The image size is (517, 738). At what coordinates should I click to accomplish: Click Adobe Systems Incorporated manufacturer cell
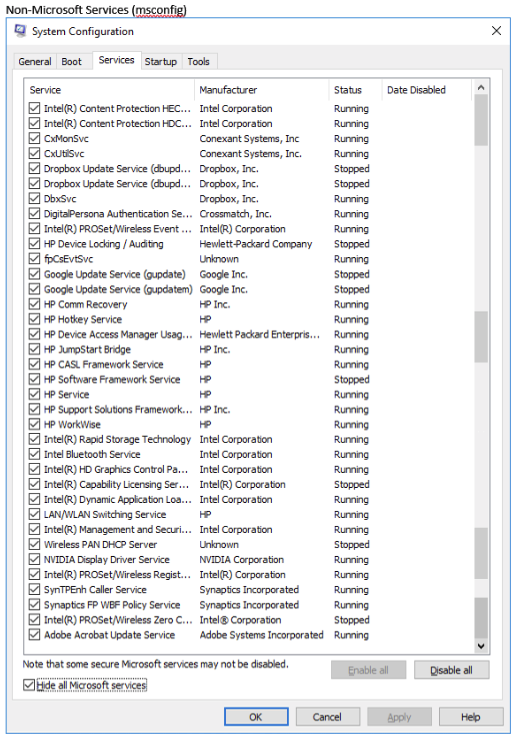point(261,635)
